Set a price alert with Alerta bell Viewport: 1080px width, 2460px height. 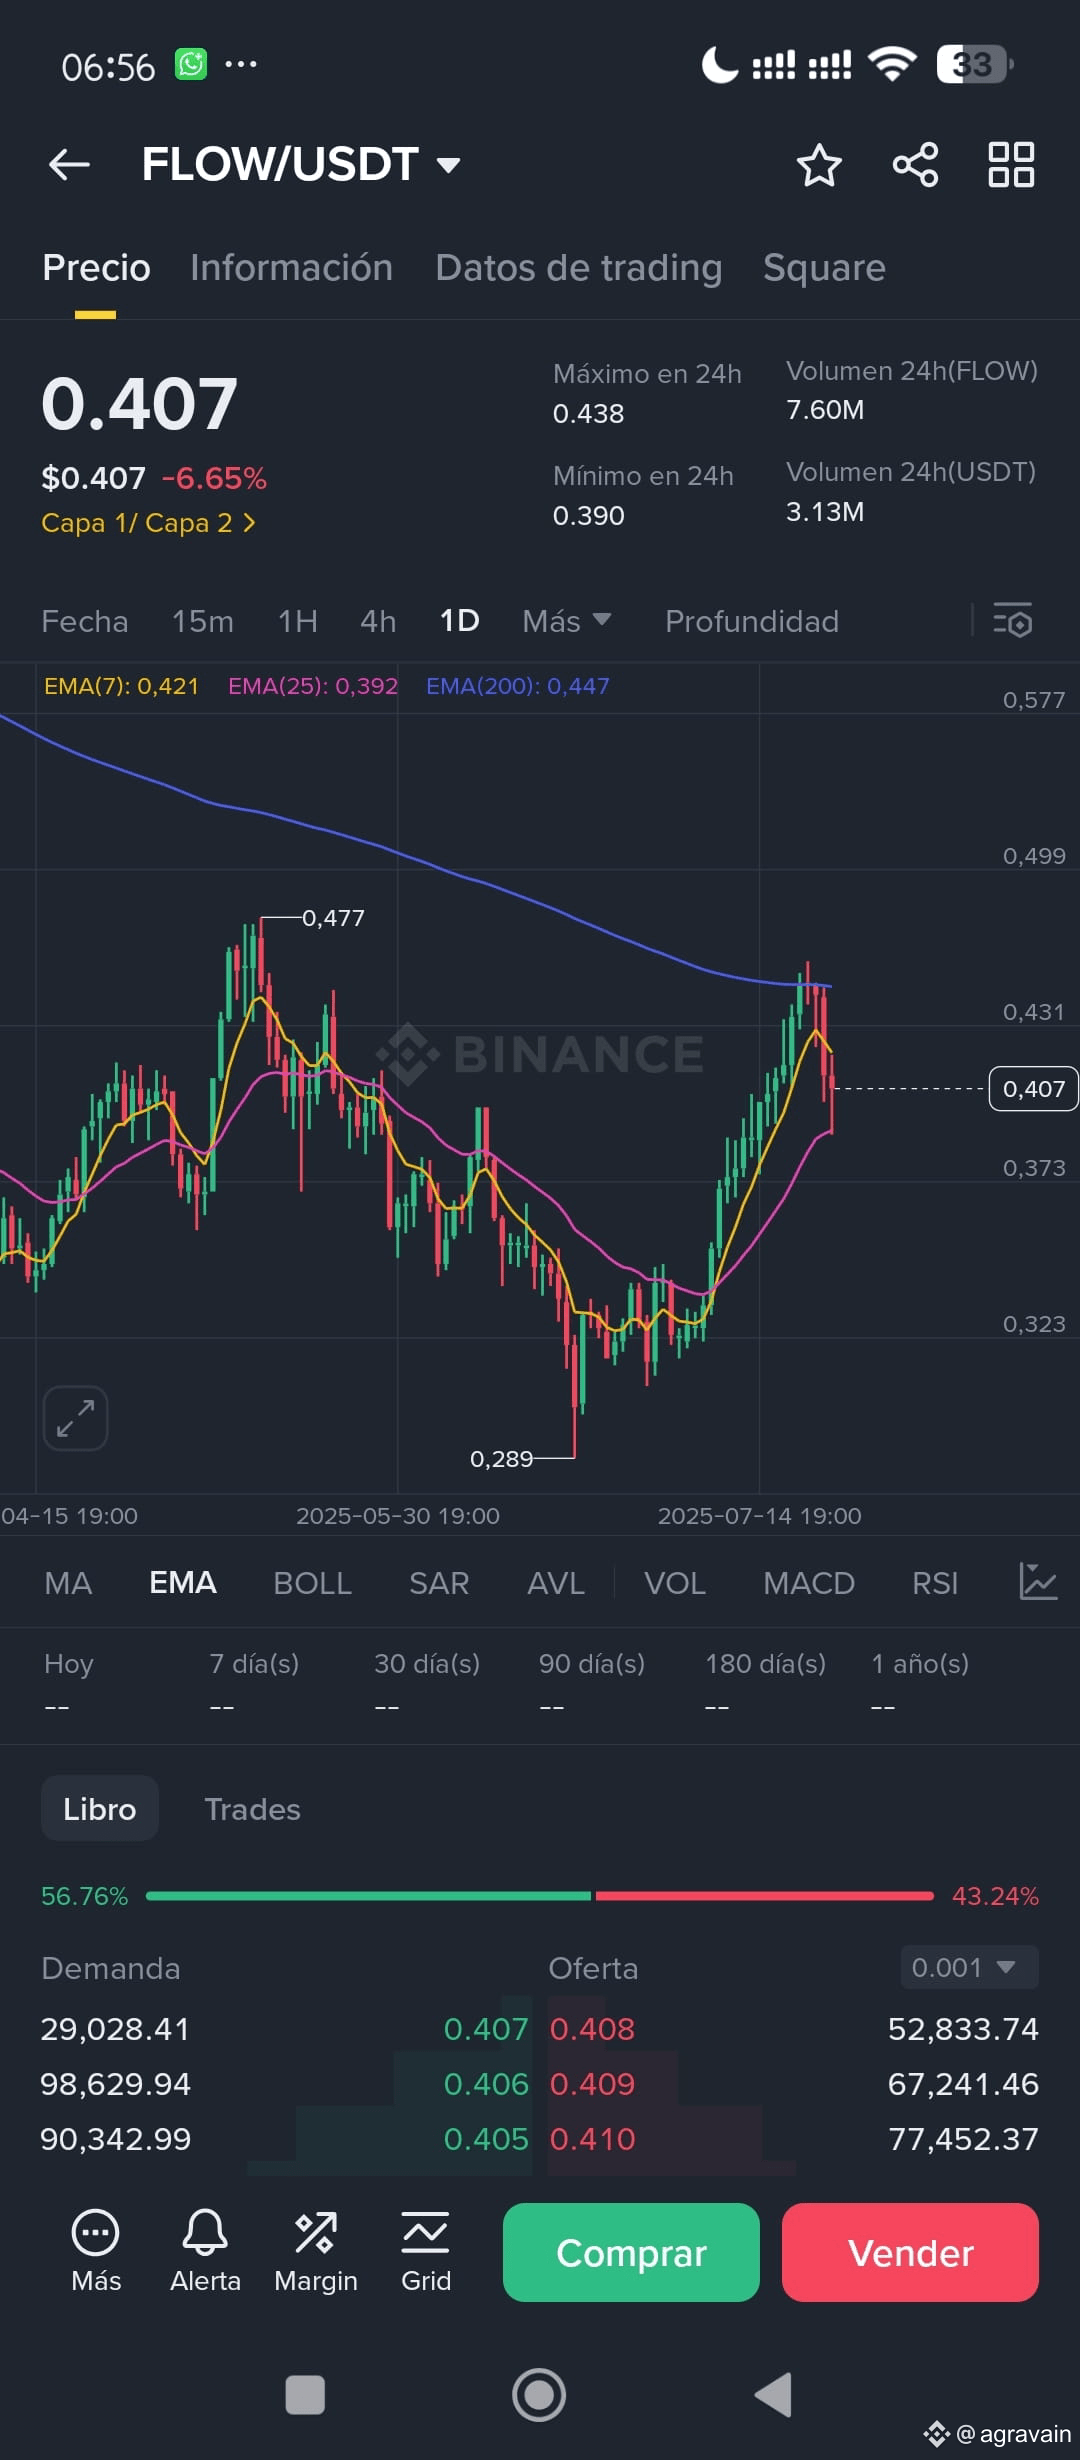[x=205, y=2252]
